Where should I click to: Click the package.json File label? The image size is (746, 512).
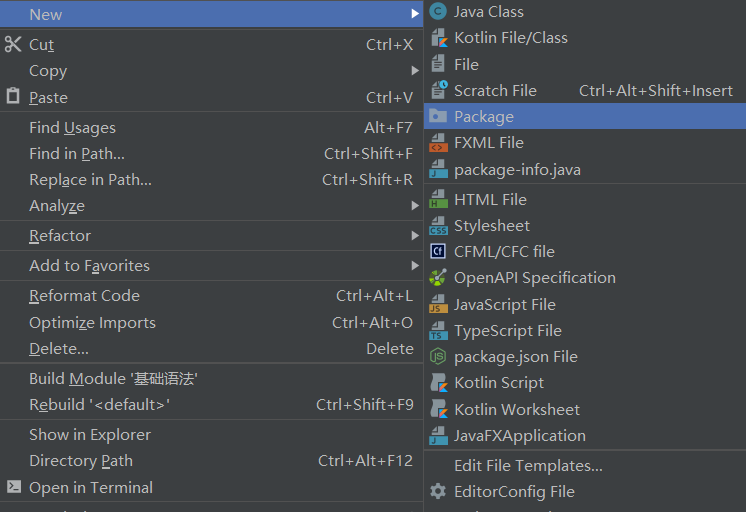516,357
